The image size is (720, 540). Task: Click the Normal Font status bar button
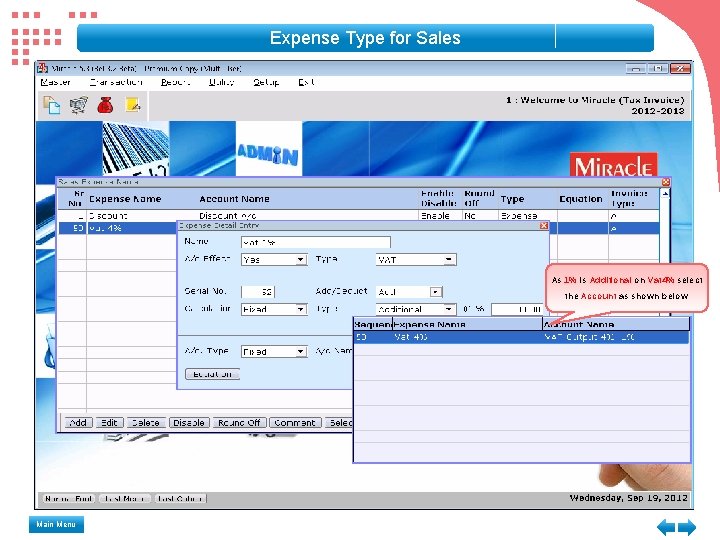click(x=69, y=498)
